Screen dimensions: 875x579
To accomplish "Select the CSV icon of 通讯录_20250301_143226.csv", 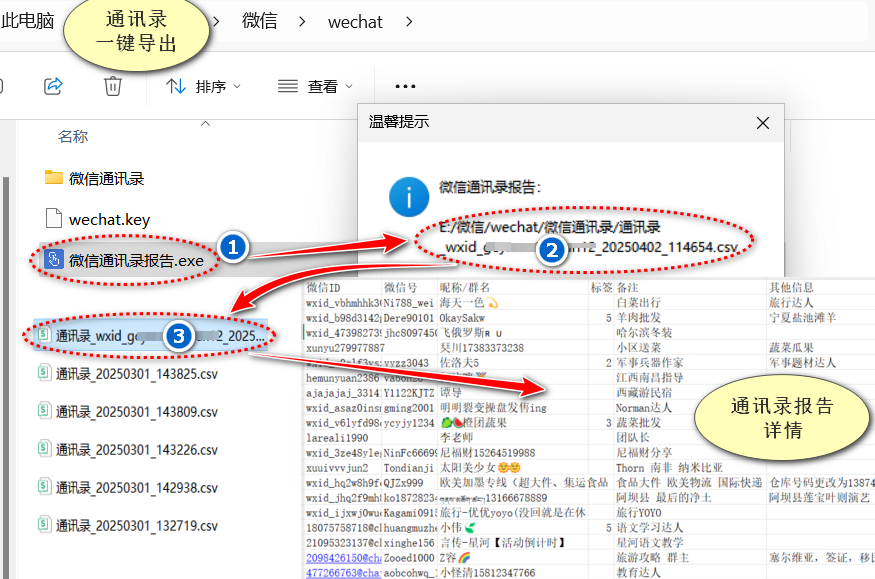I will (46, 446).
